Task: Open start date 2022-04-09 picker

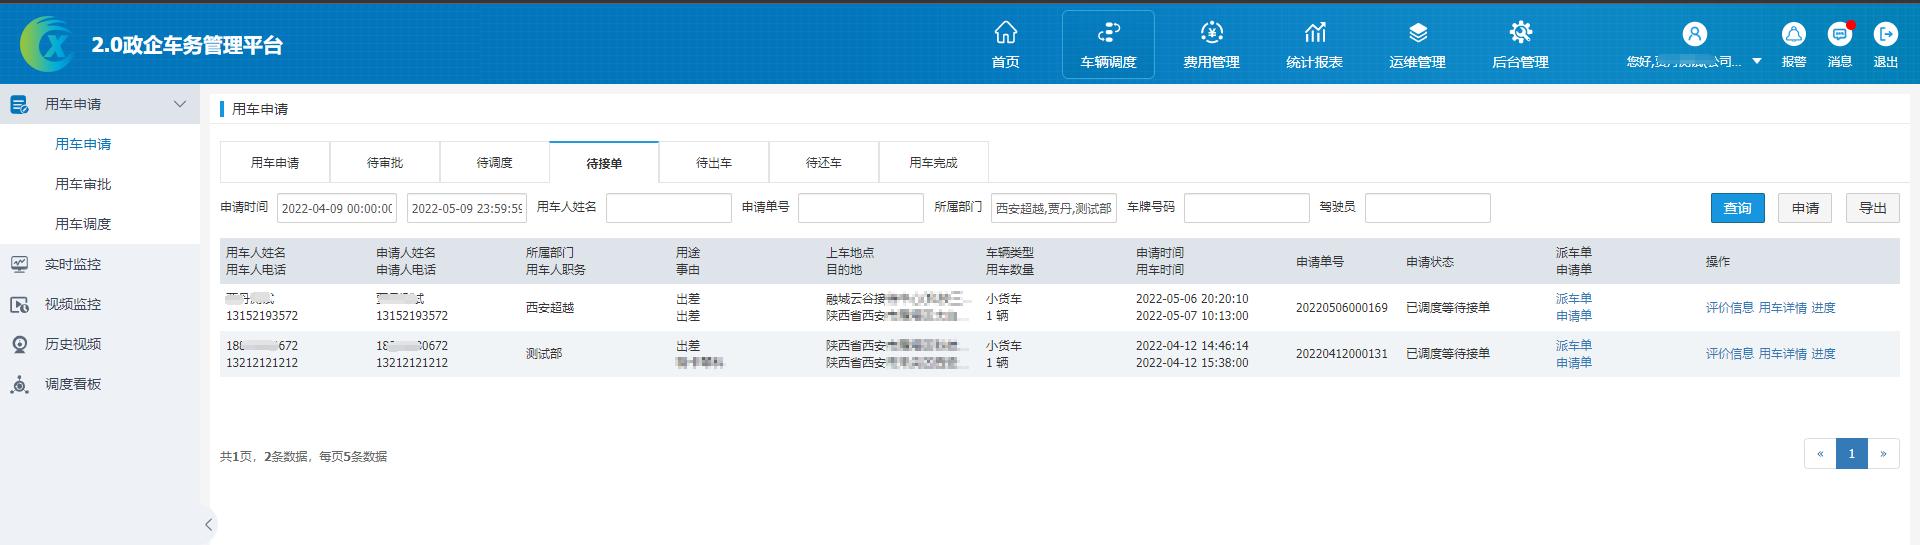Action: point(337,208)
